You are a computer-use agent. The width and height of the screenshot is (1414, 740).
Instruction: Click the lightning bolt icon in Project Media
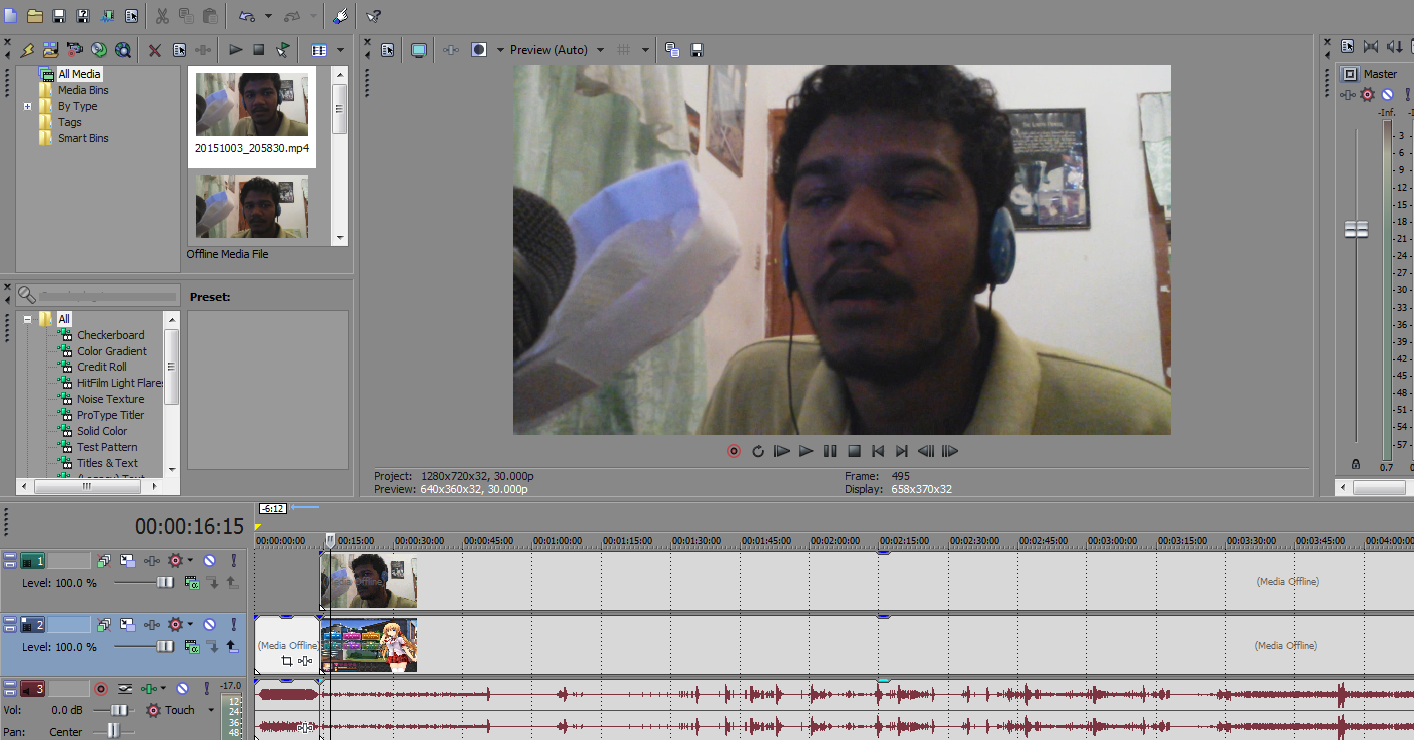(27, 49)
